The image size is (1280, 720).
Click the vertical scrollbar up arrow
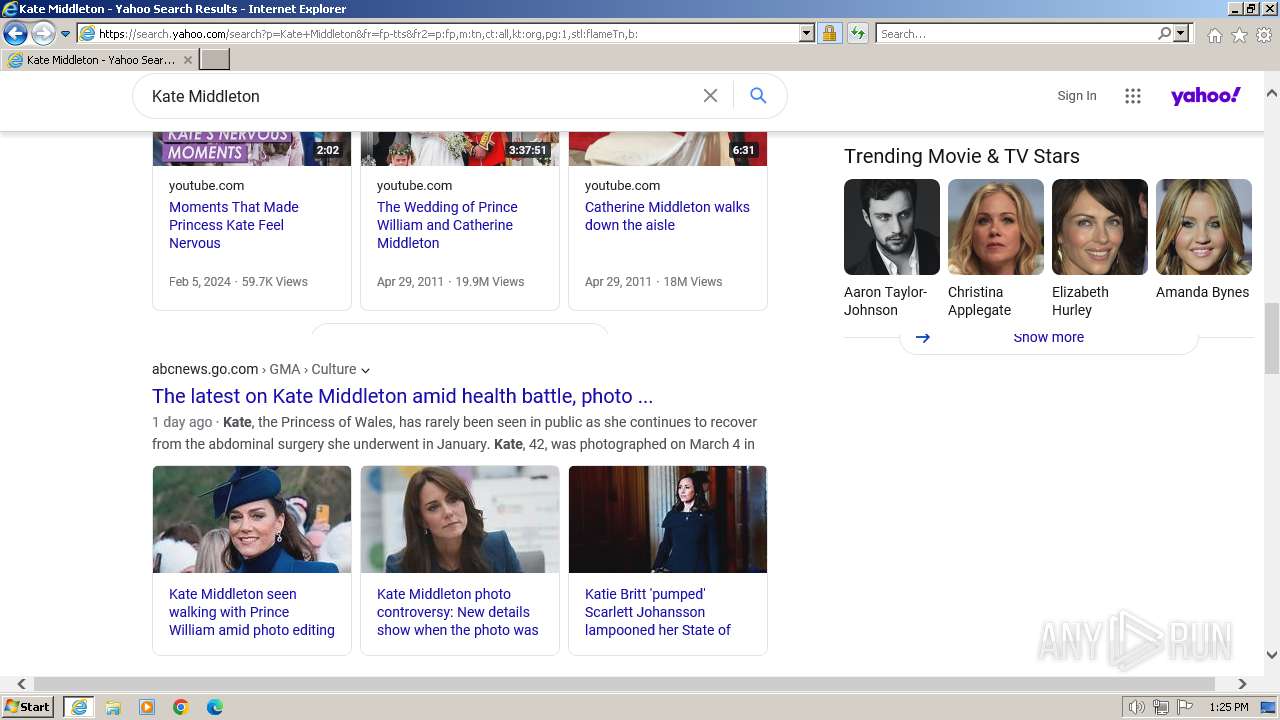(x=1272, y=93)
